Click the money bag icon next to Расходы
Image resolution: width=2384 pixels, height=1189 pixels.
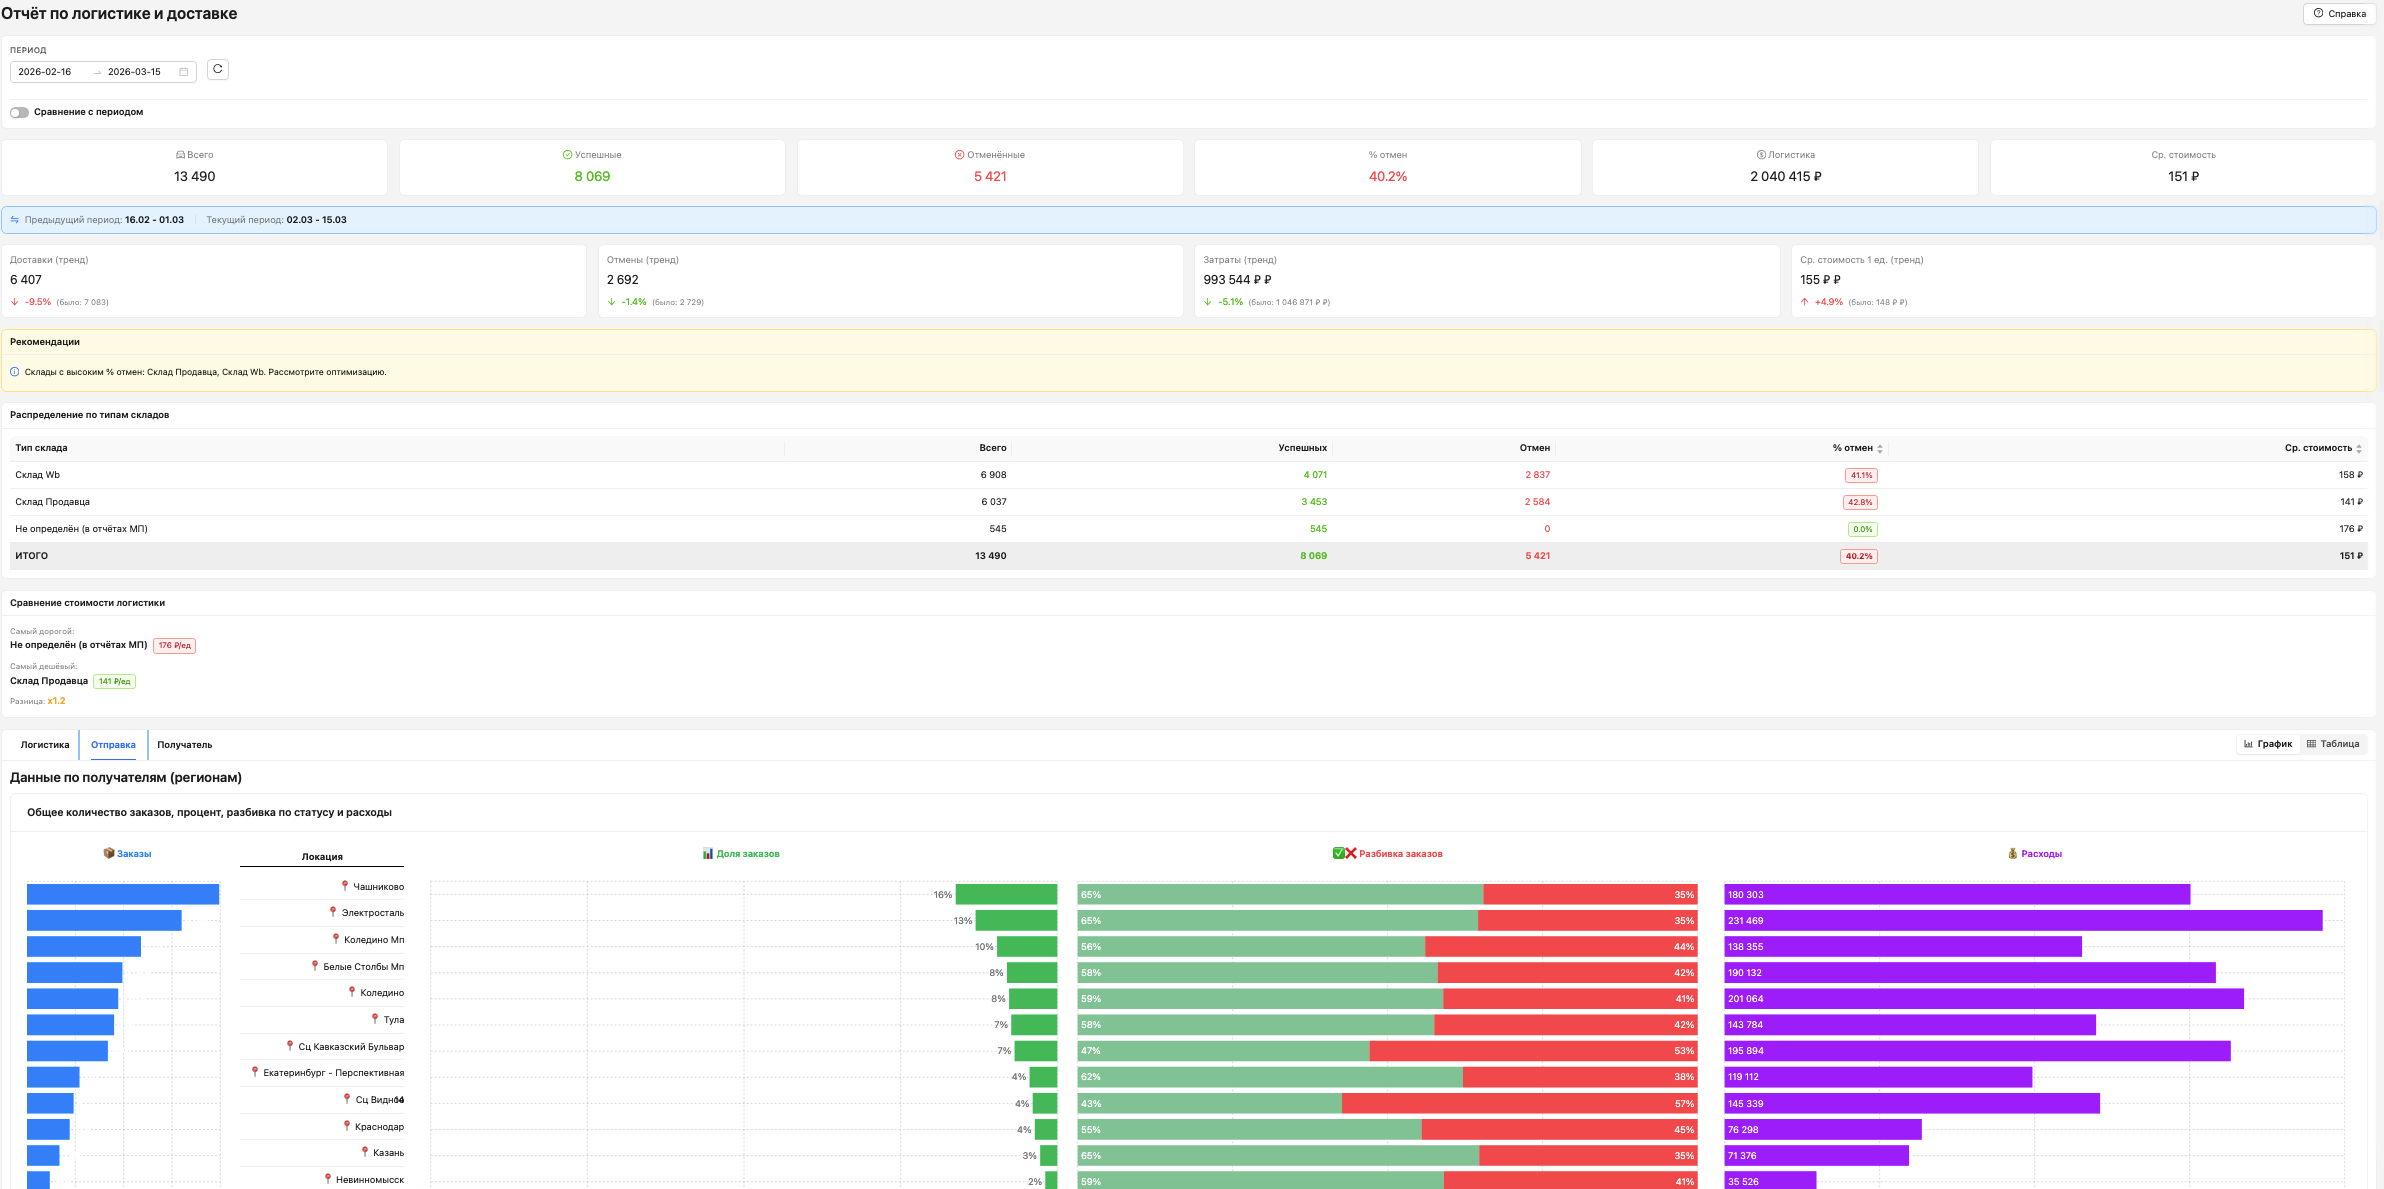pyautogui.click(x=2013, y=854)
